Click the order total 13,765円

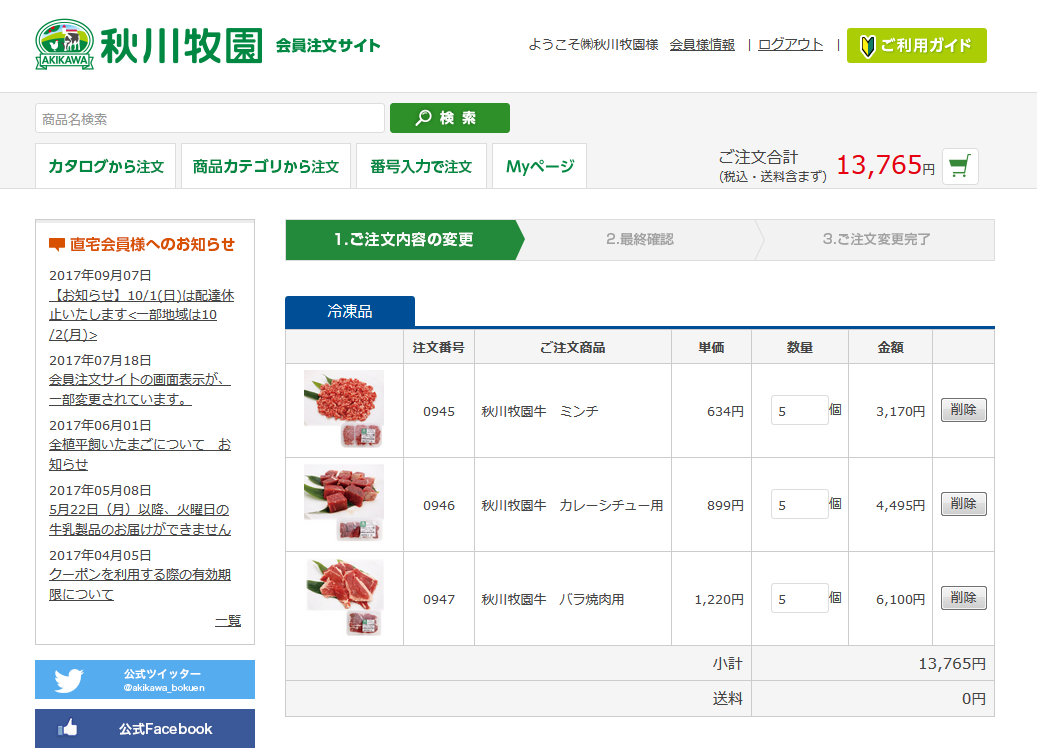point(886,165)
